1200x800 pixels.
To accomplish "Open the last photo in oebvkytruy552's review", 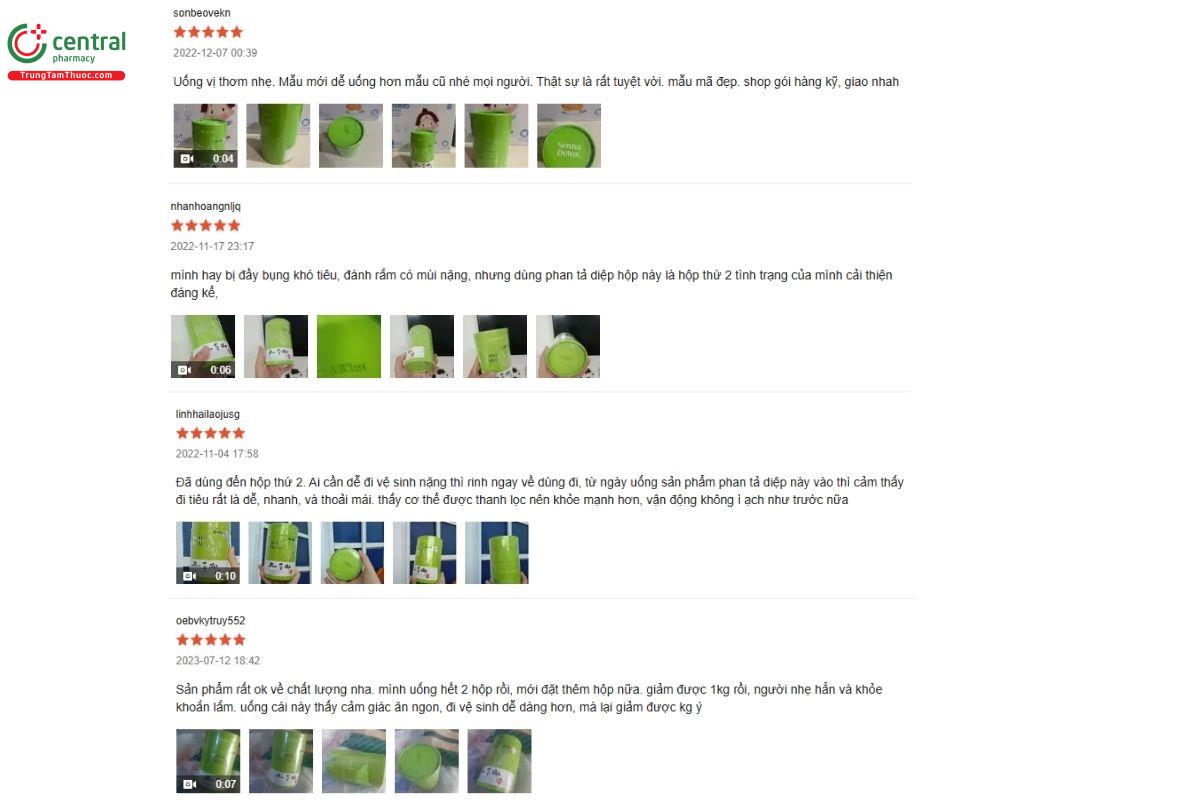I will [x=499, y=760].
